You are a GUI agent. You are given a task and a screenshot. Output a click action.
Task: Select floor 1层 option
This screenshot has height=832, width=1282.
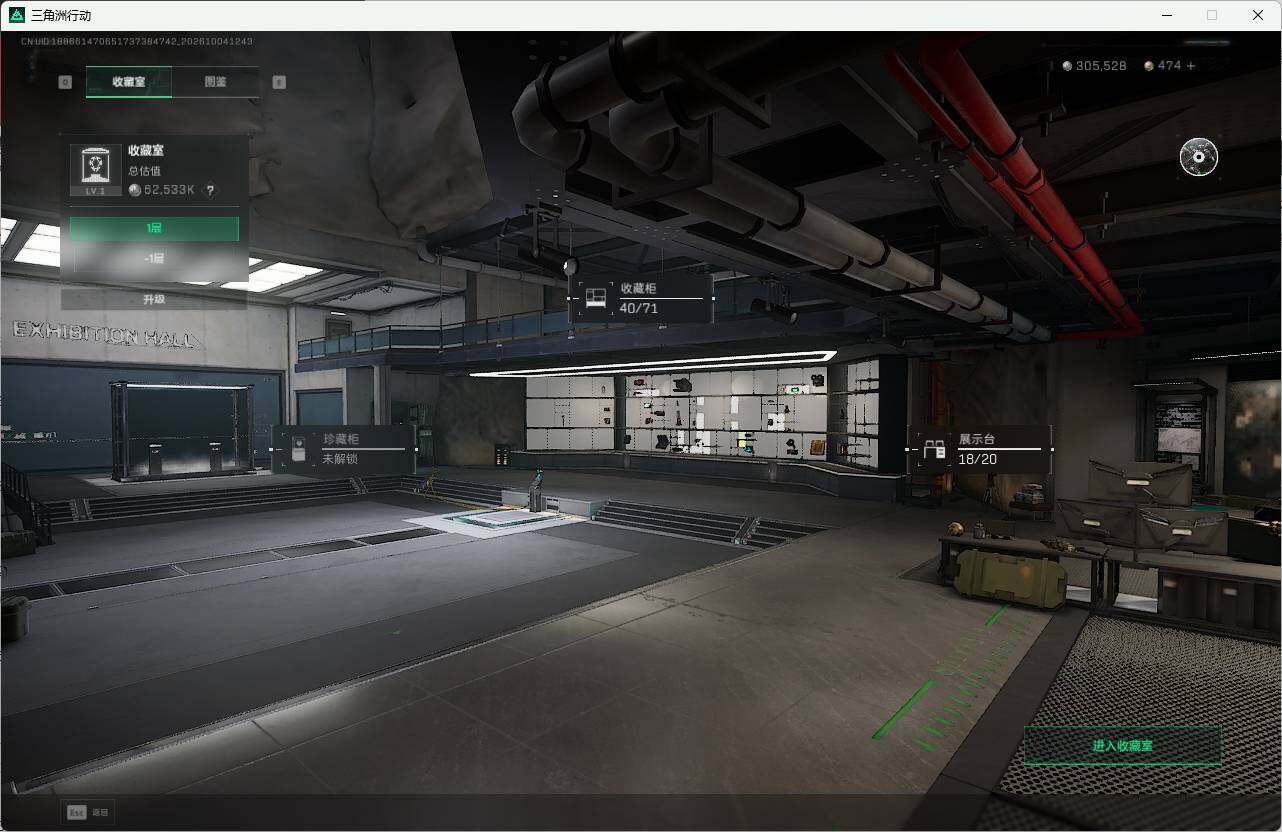point(154,229)
